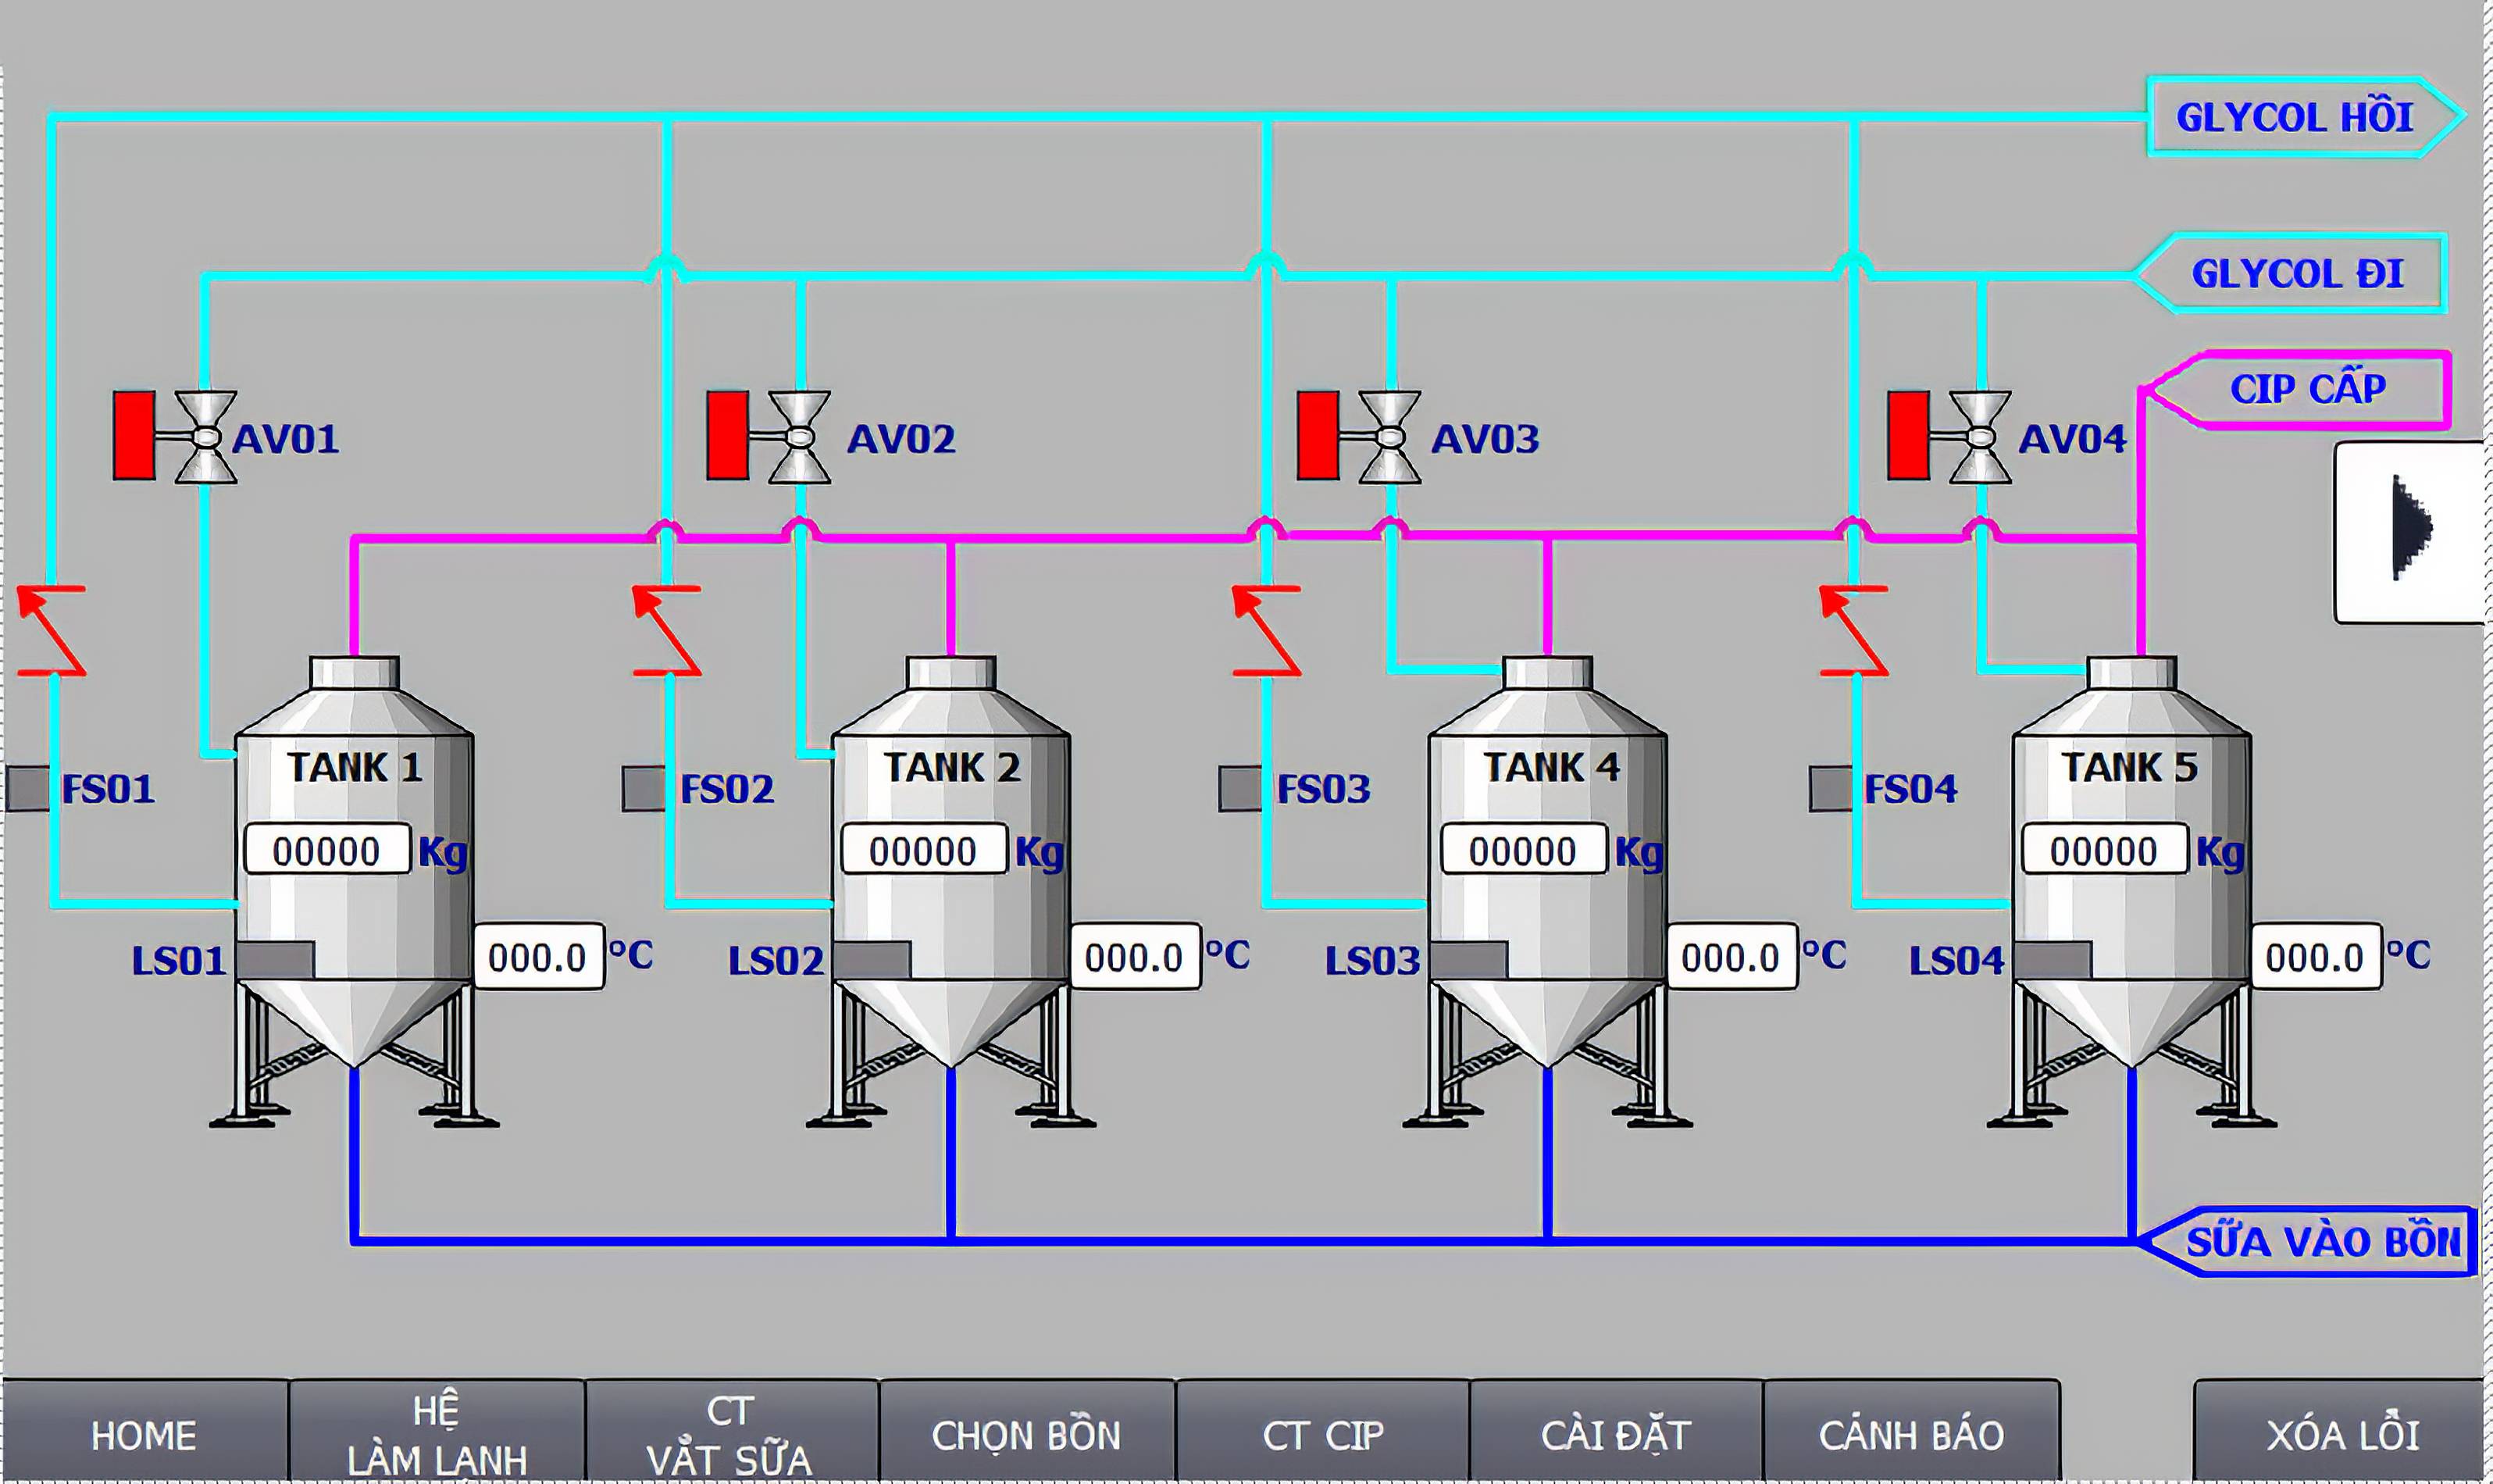Click the FS01 flow switch indicator
2493x1484 pixels.
point(28,789)
